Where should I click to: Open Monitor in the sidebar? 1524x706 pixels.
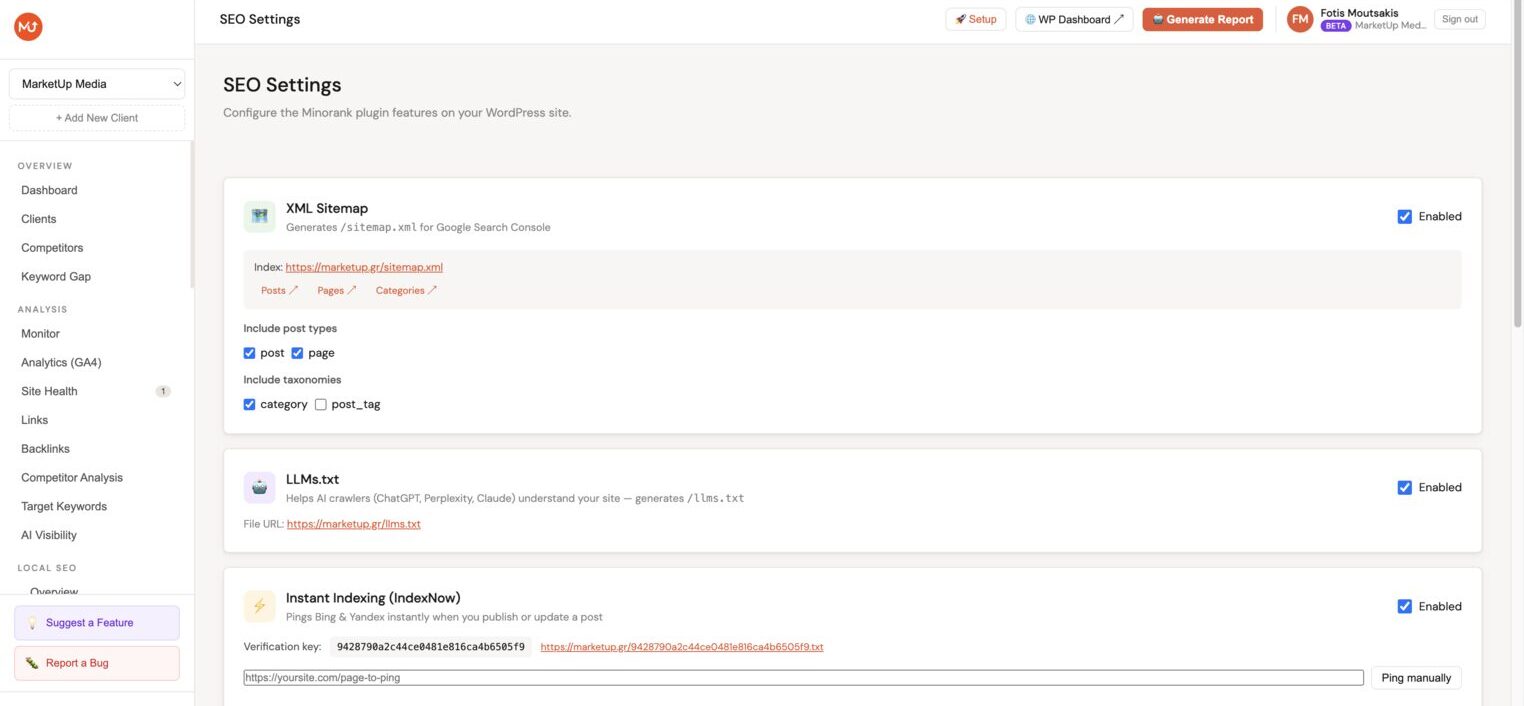40,334
